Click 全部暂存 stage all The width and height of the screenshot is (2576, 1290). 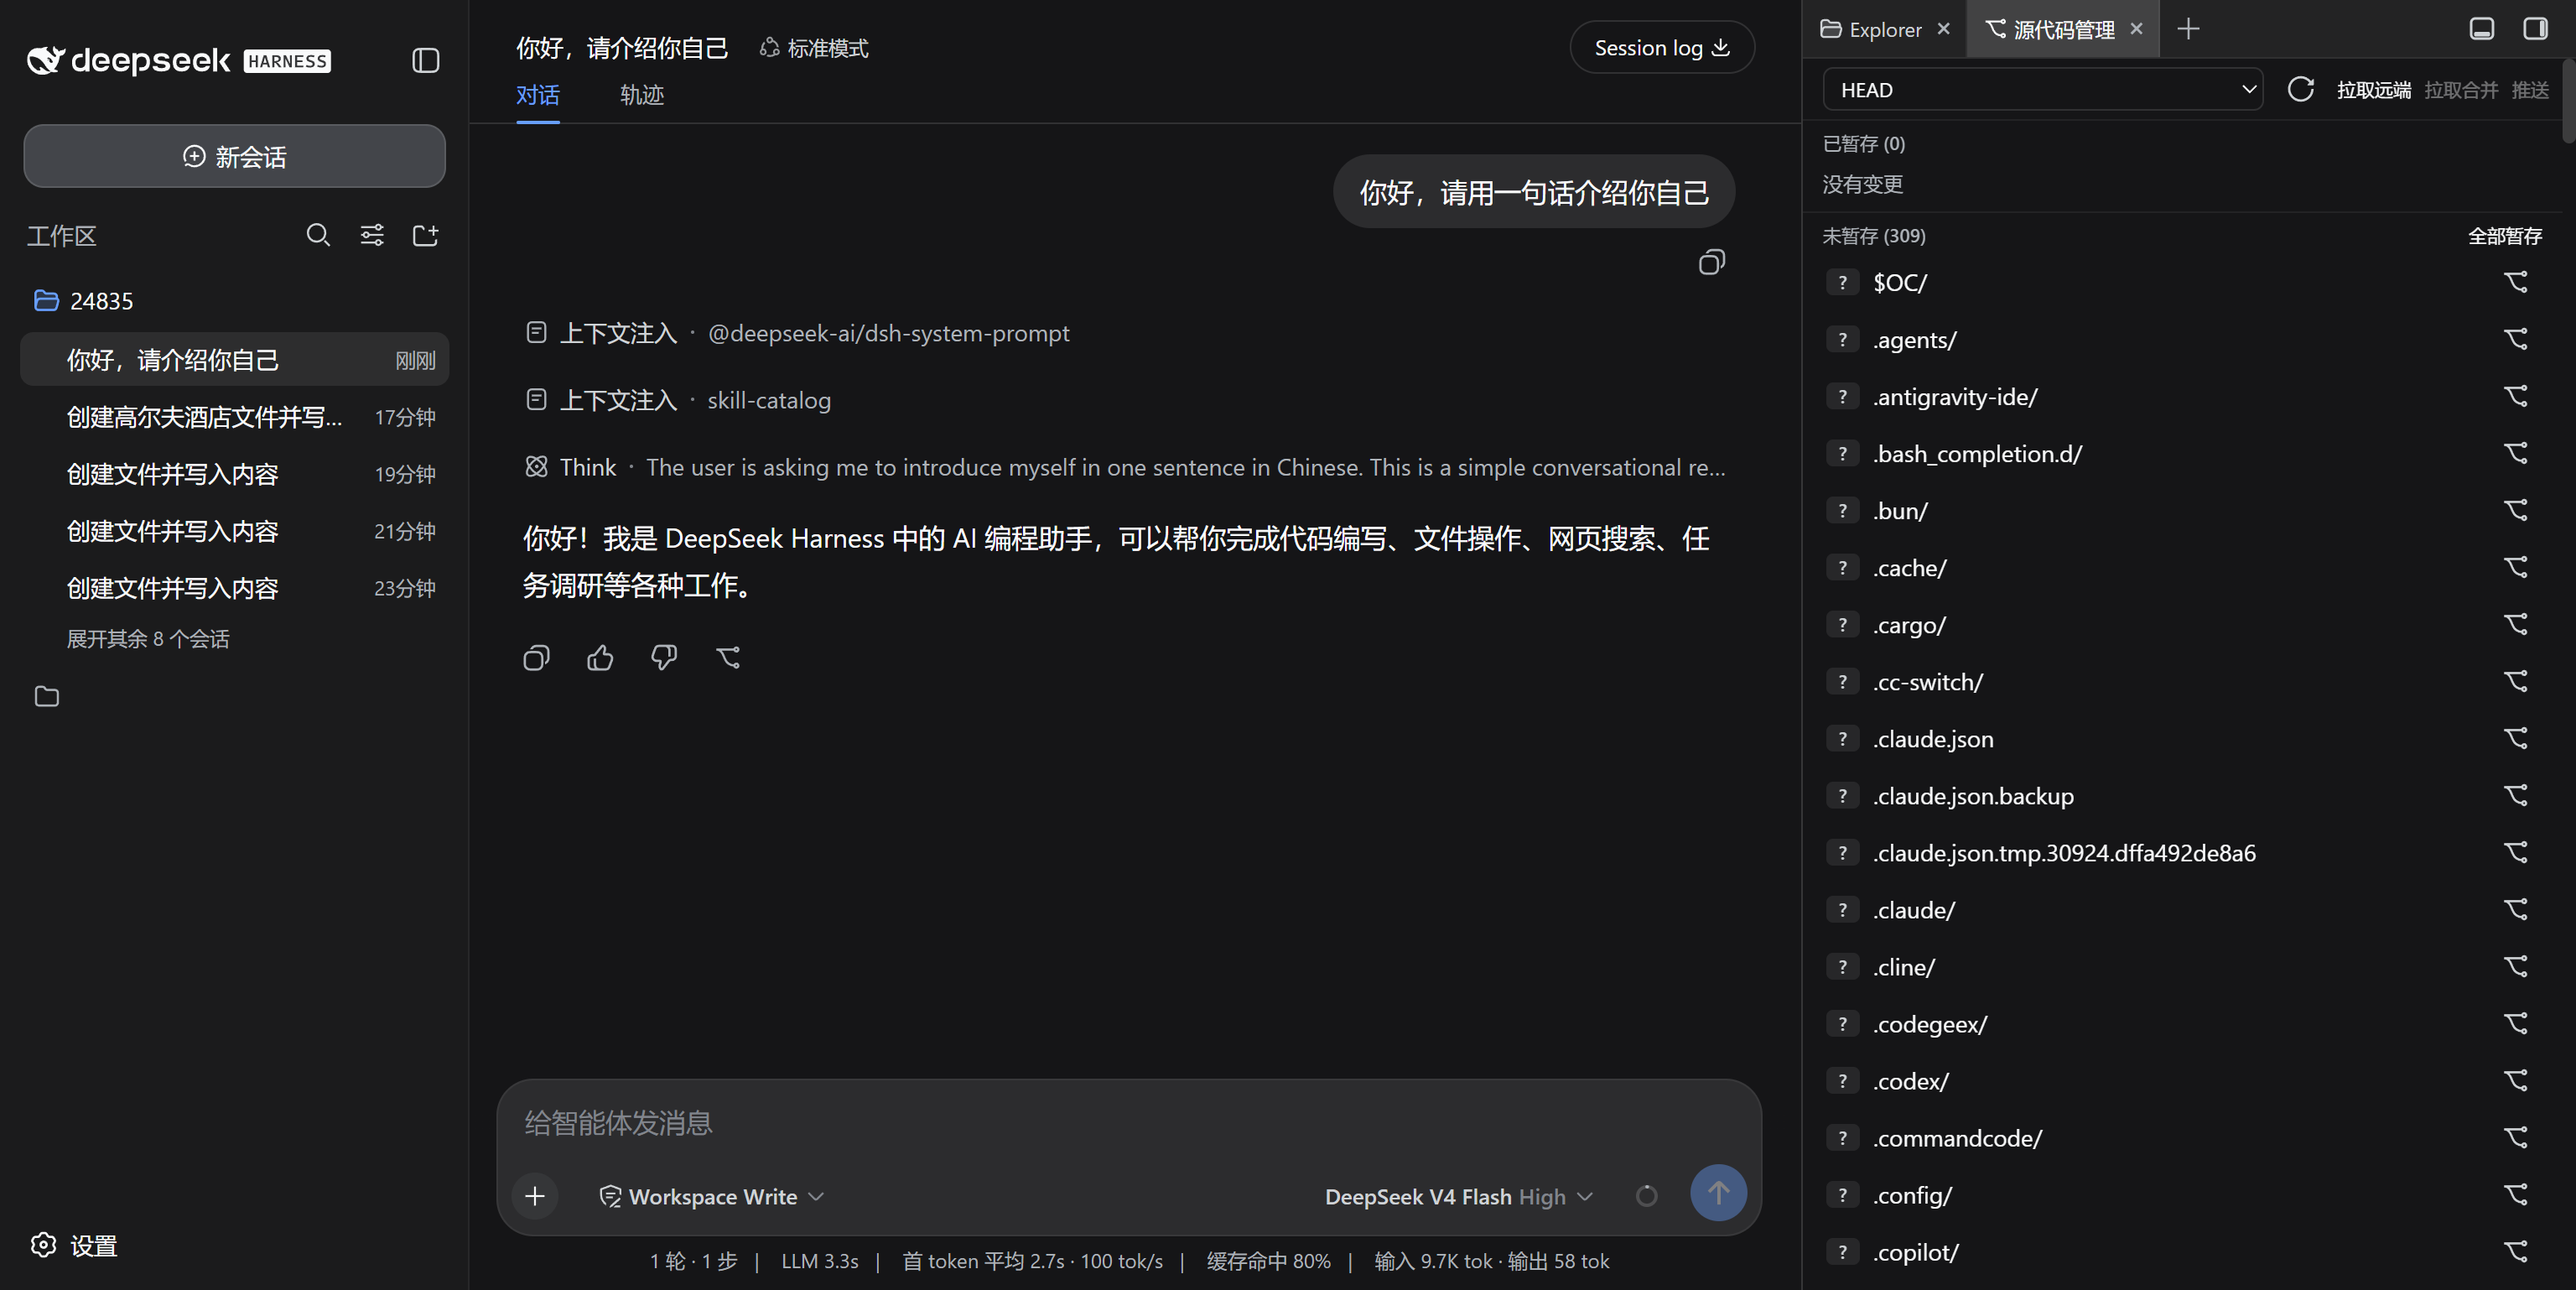pos(2504,236)
